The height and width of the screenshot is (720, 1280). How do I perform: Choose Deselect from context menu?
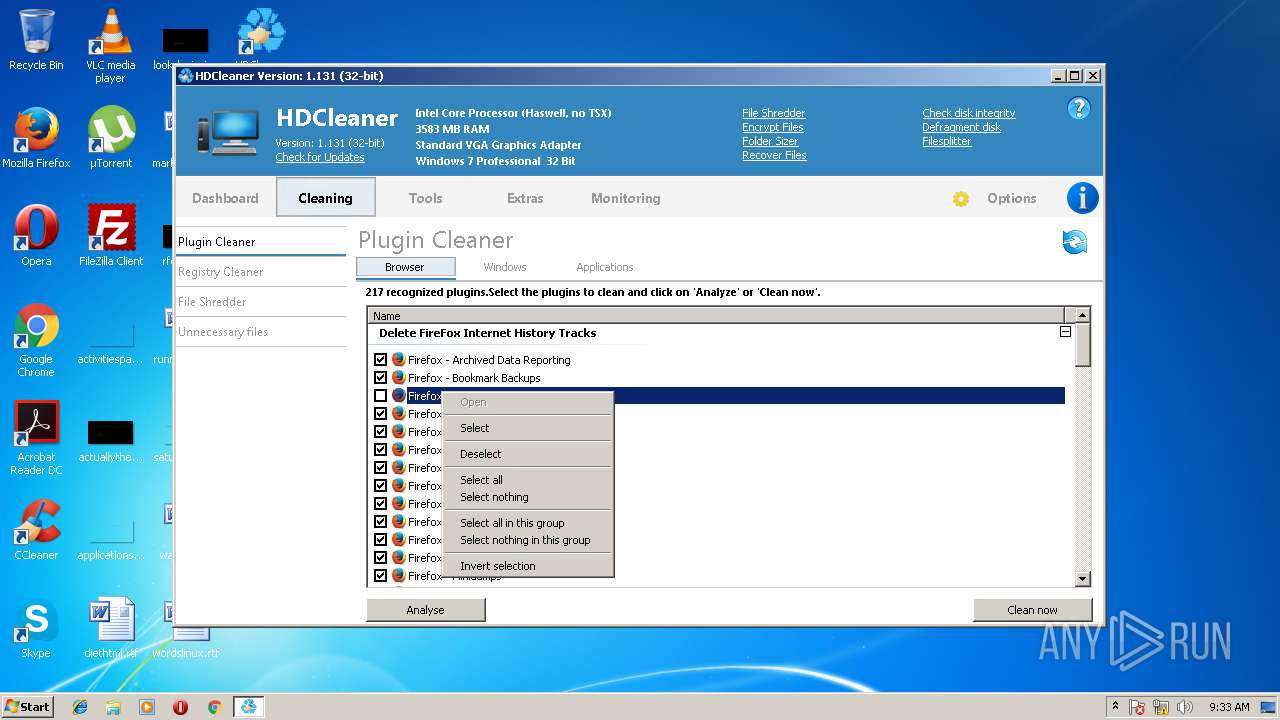(527, 454)
